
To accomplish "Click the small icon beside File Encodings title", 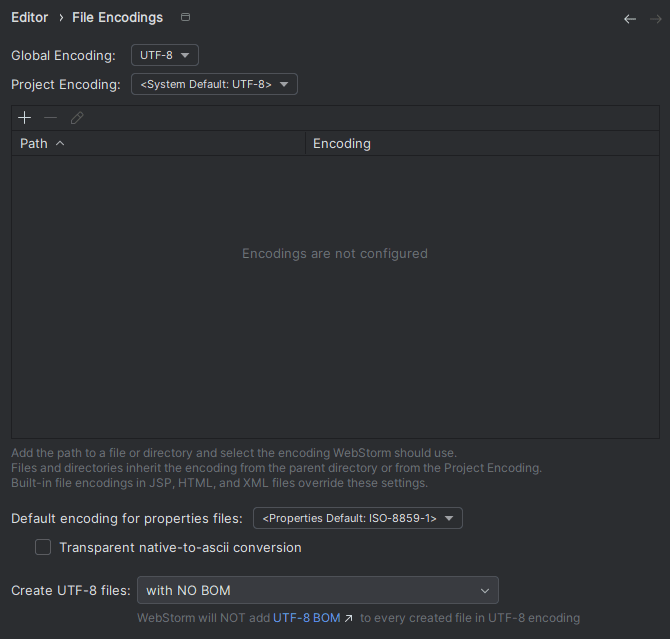I will 185,18.
